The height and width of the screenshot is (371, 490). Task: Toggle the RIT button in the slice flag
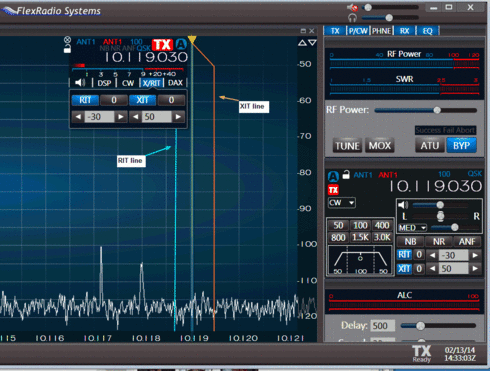(x=85, y=100)
